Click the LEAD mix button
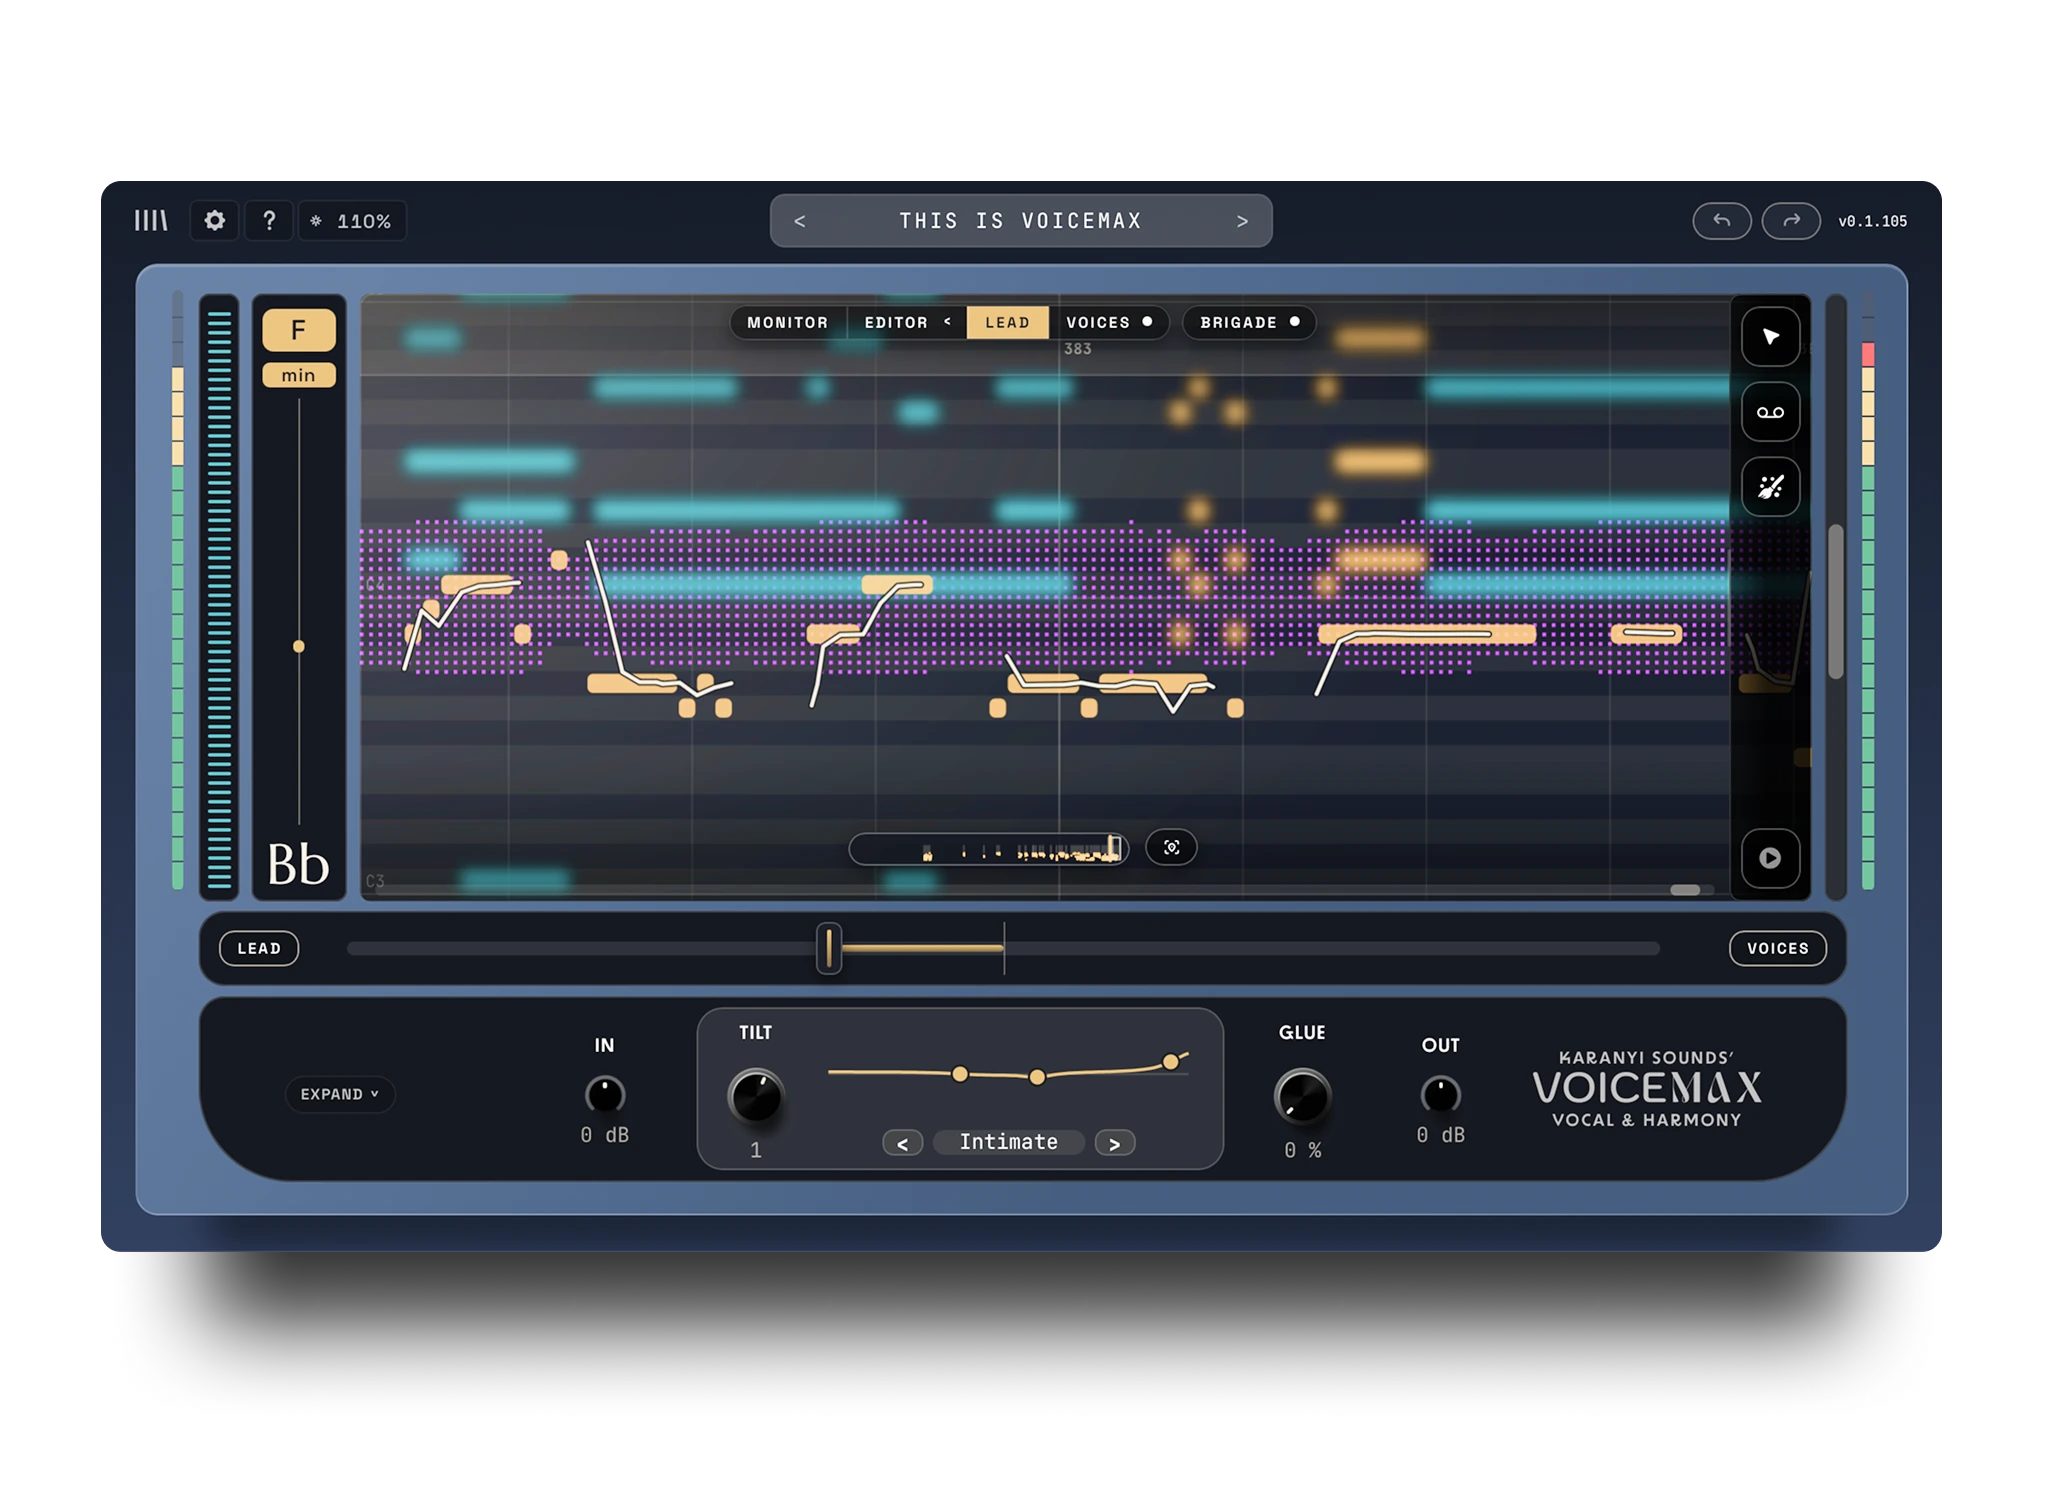 [259, 948]
